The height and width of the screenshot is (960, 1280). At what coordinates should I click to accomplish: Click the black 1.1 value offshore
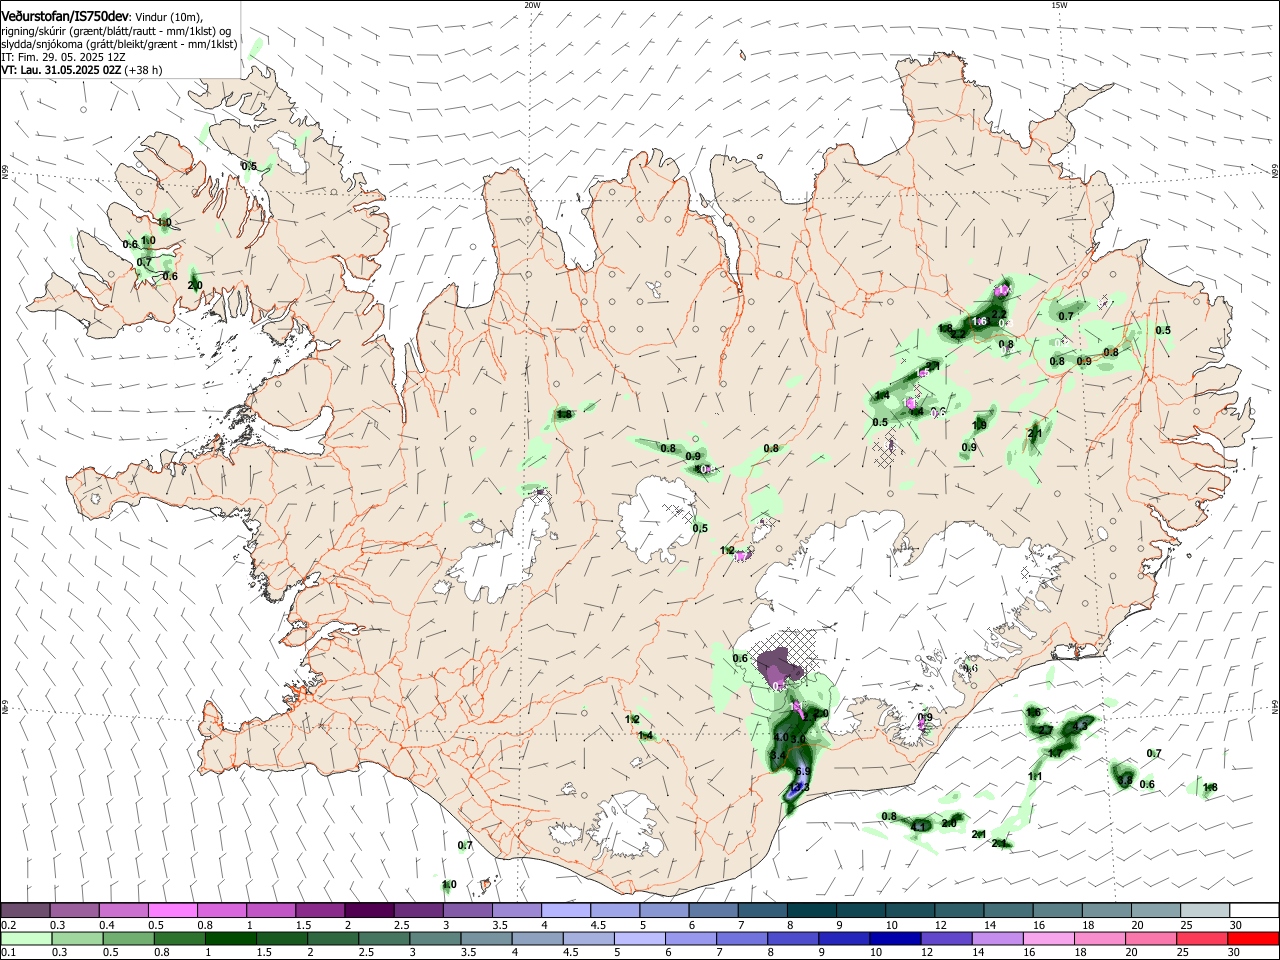pos(1035,776)
